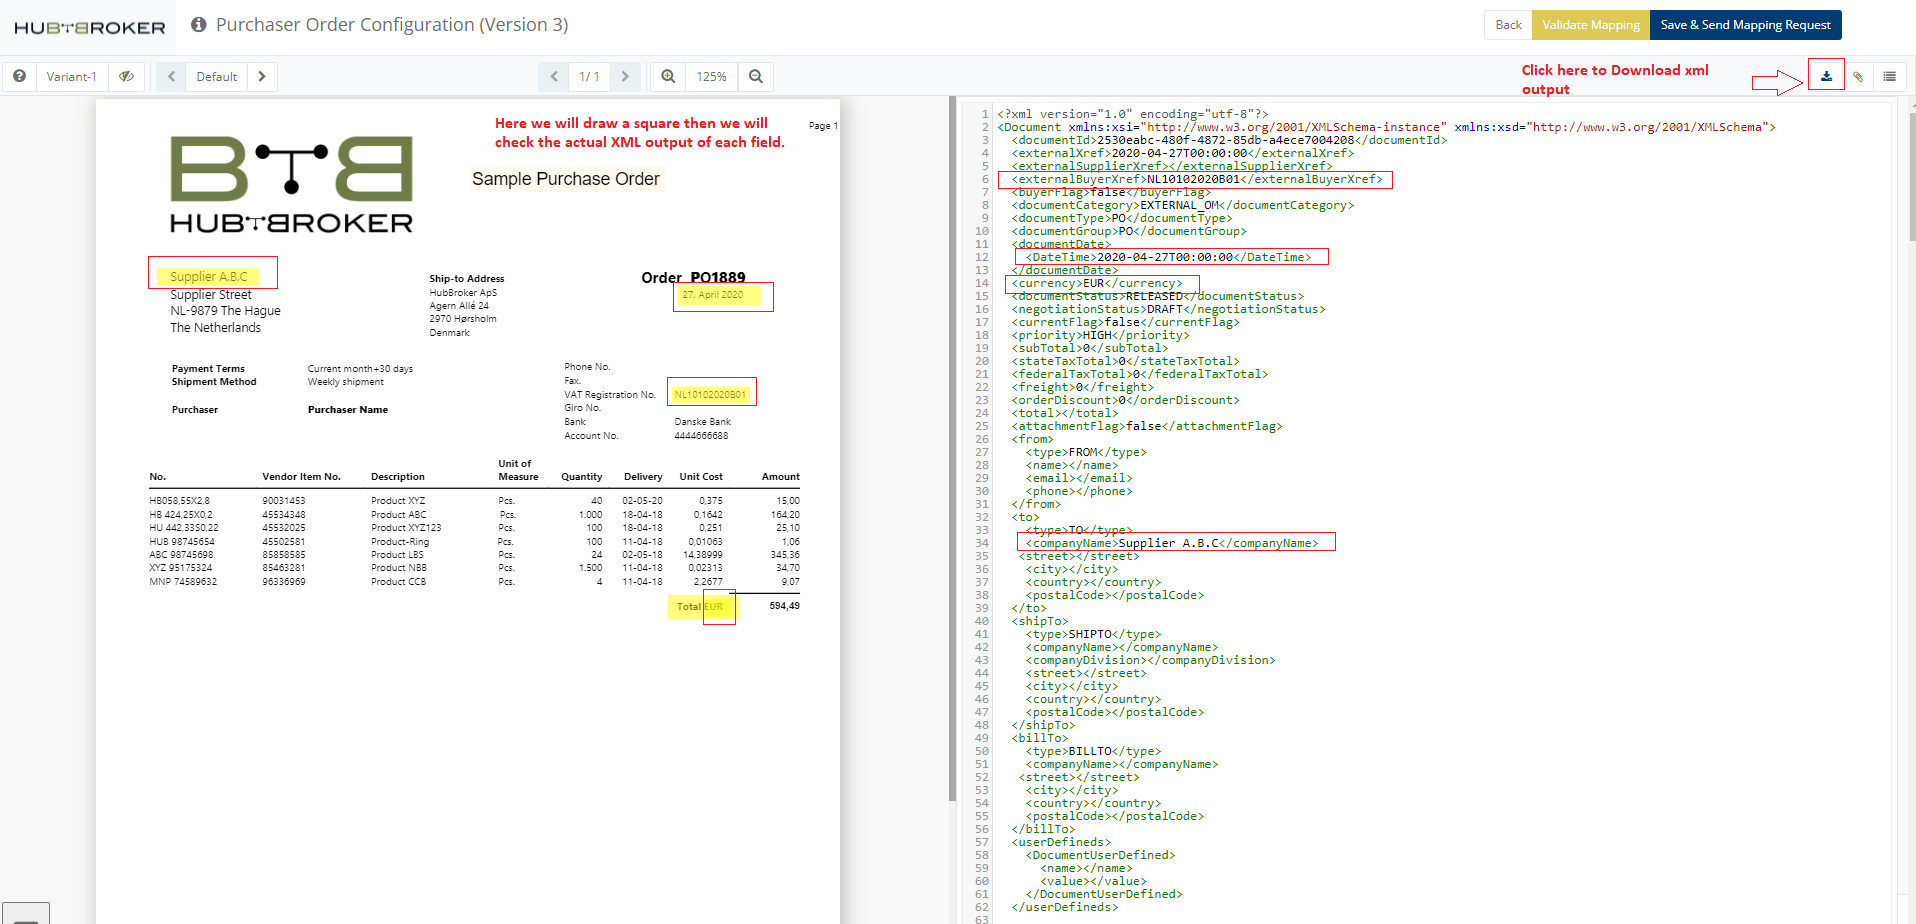Click vendor item number 90031453

point(284,501)
